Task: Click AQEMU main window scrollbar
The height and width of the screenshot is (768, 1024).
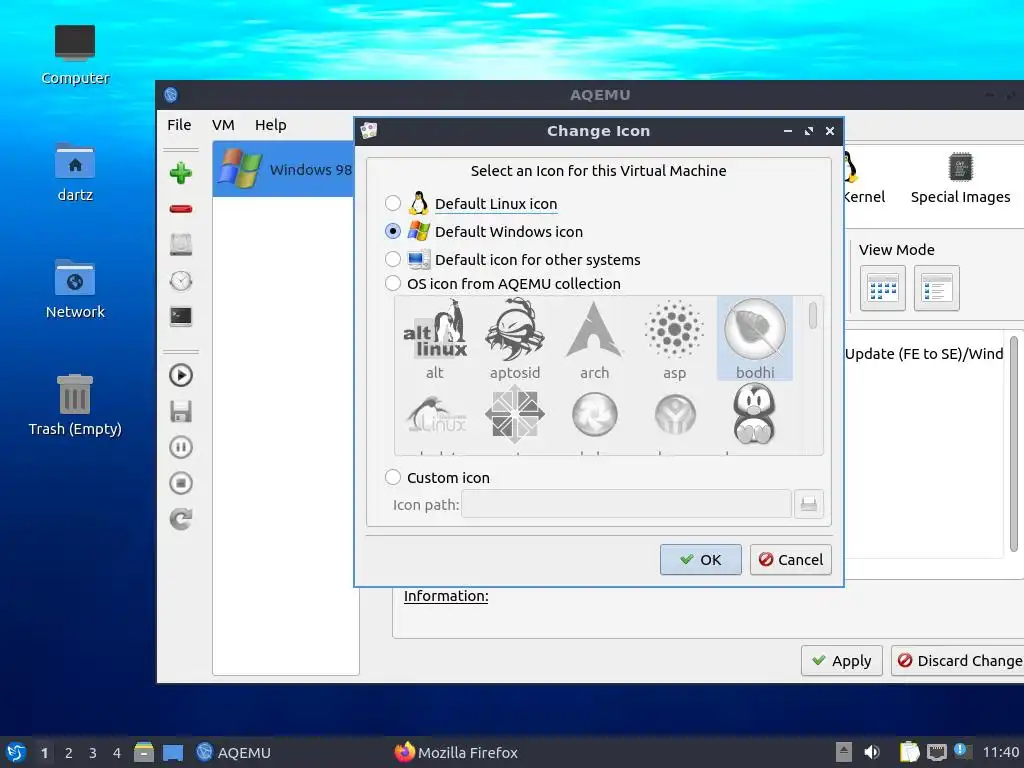Action: (1014, 444)
